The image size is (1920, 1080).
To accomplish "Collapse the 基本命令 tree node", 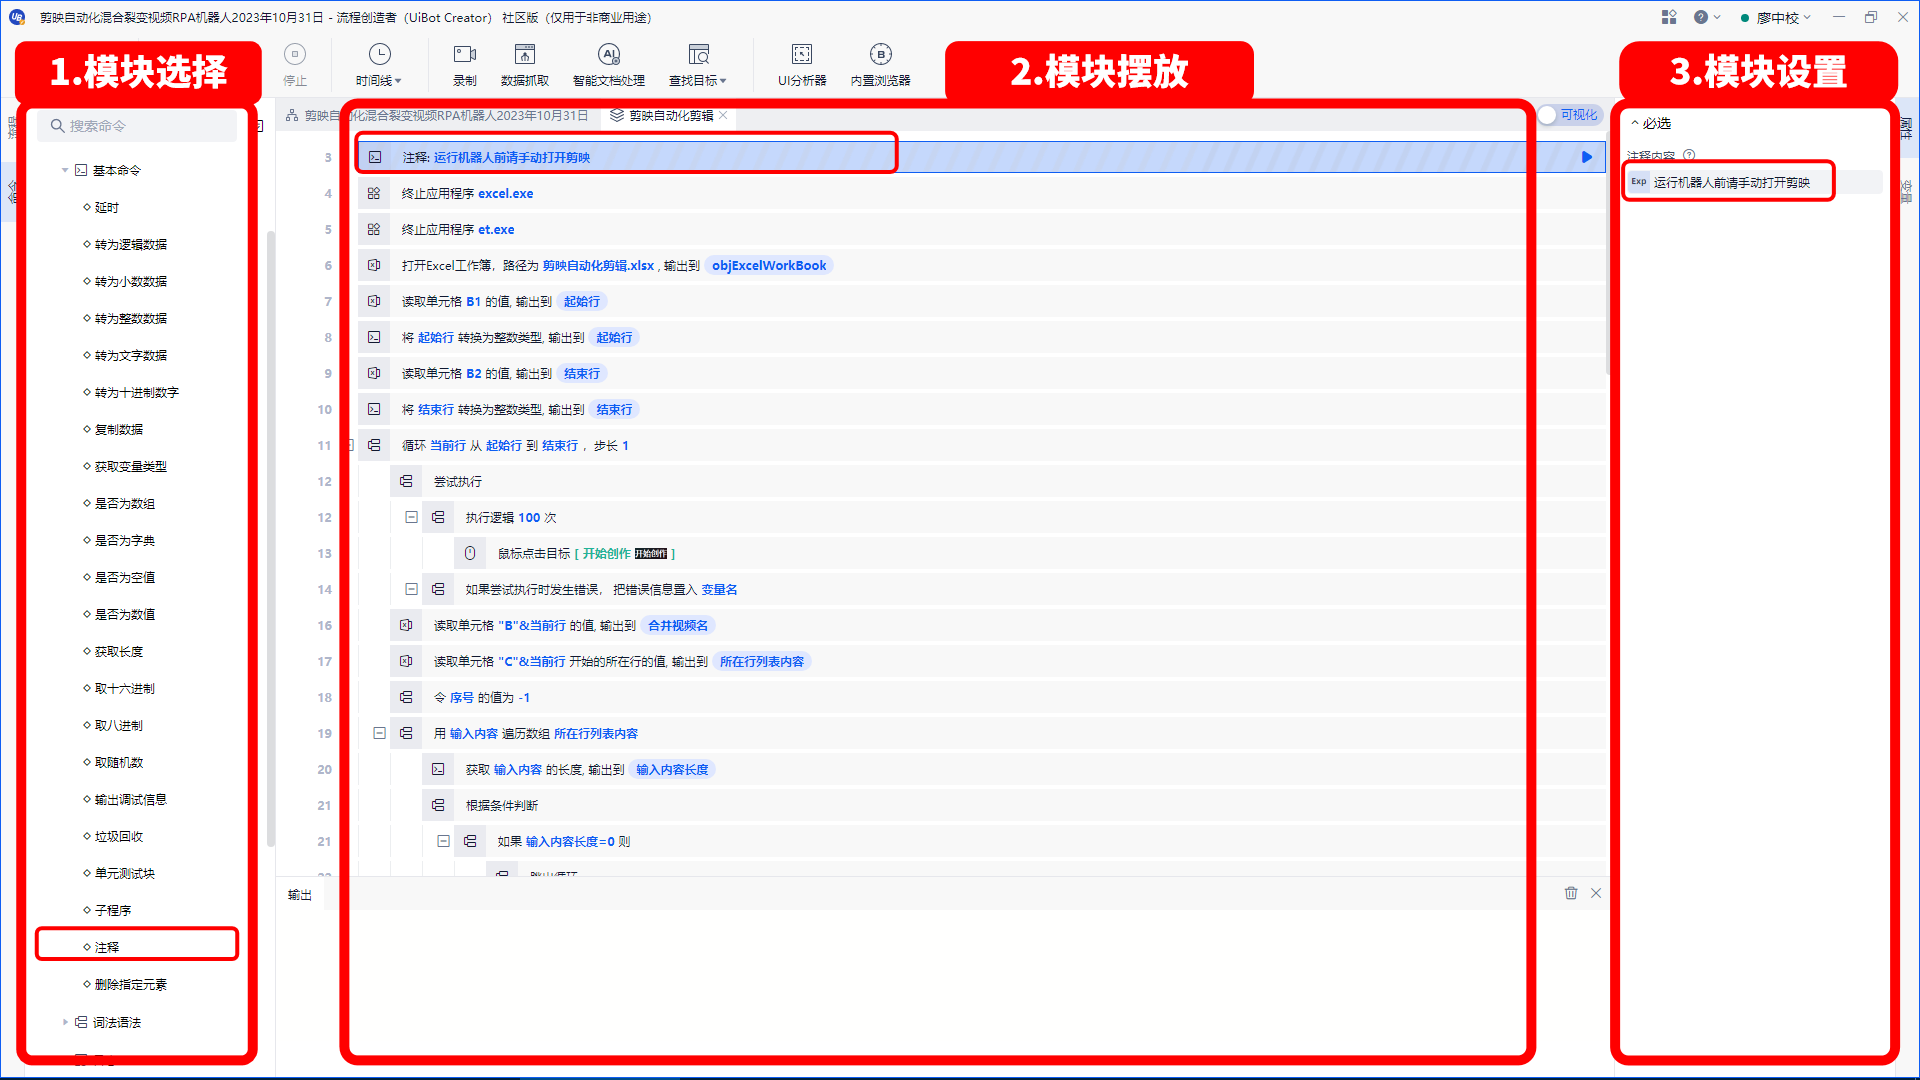I will (x=65, y=171).
